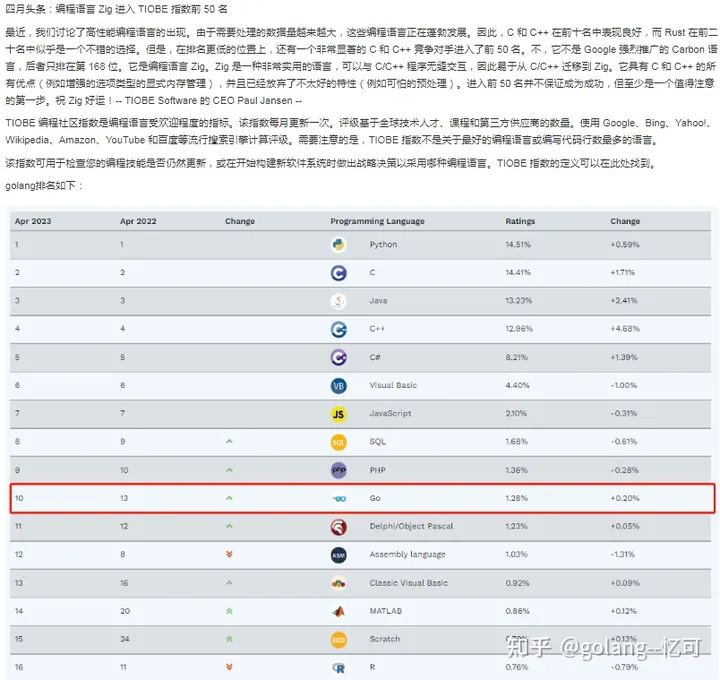Click the 'PHP' language name

coord(377,470)
